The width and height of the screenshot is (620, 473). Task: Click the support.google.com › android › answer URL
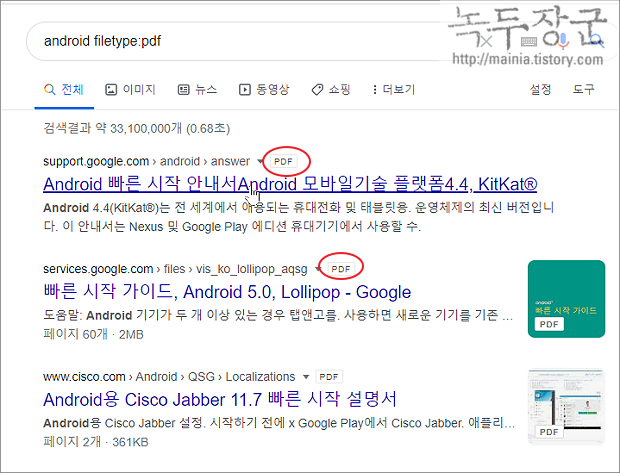tap(146, 161)
